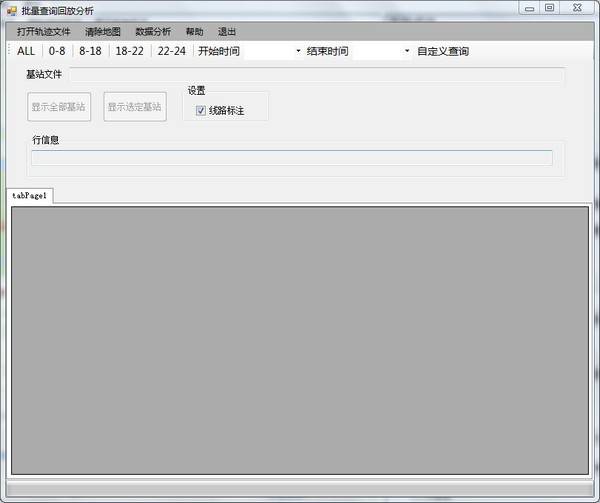The width and height of the screenshot is (600, 503).
Task: Select the 0-8 time range
Action: pos(57,51)
